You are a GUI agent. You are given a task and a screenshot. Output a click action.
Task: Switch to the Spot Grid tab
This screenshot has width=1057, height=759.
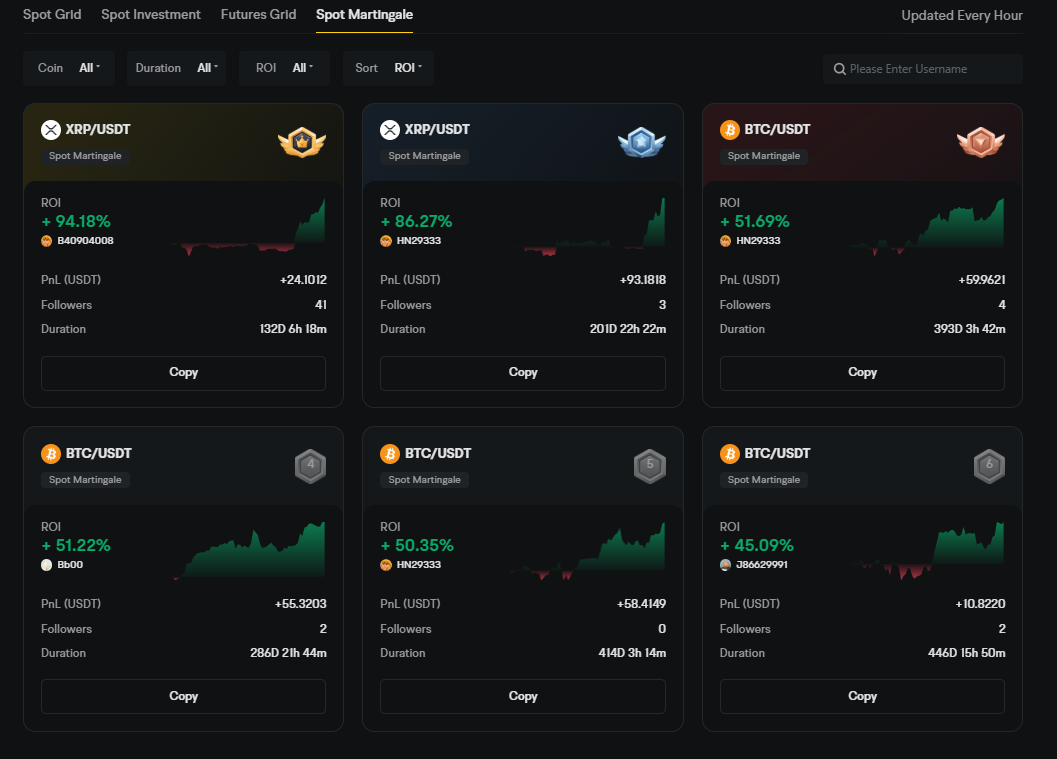(52, 15)
